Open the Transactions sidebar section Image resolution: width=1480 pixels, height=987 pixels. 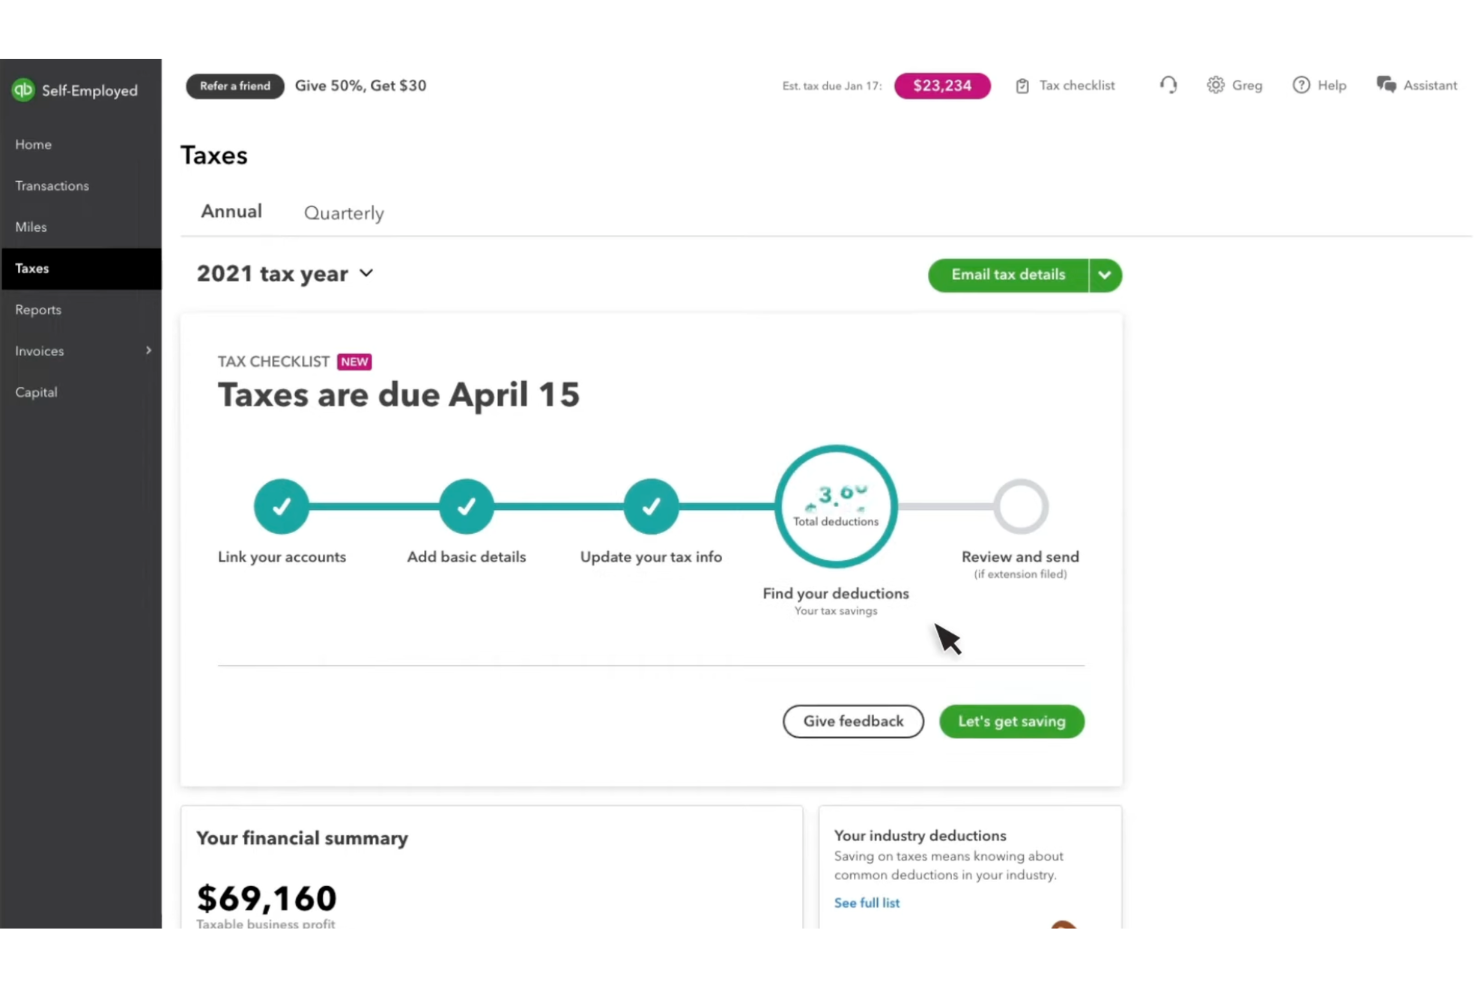(52, 185)
